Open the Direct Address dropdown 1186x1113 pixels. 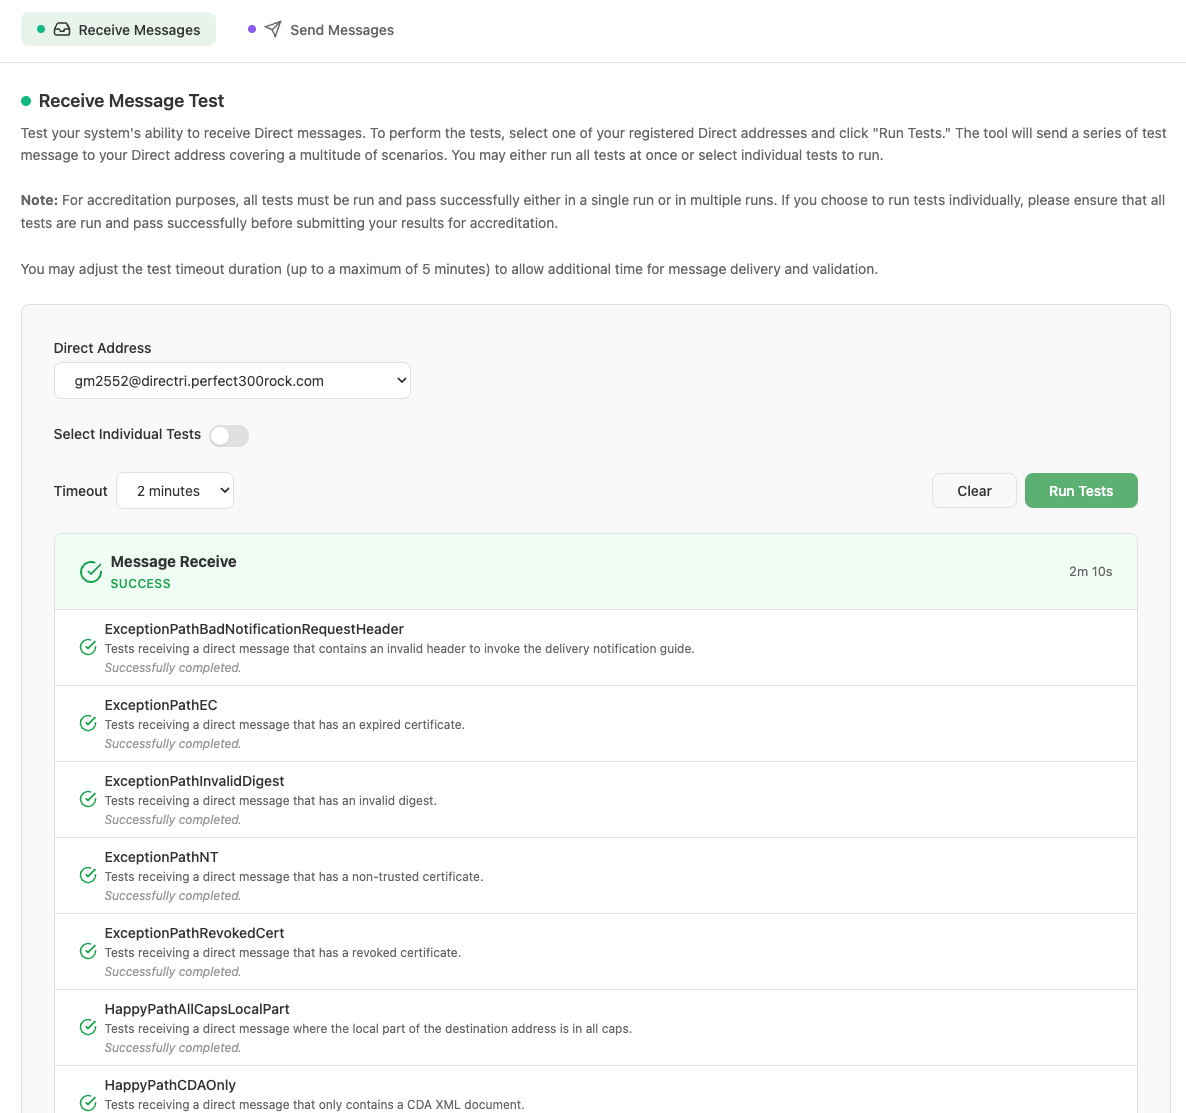232,381
